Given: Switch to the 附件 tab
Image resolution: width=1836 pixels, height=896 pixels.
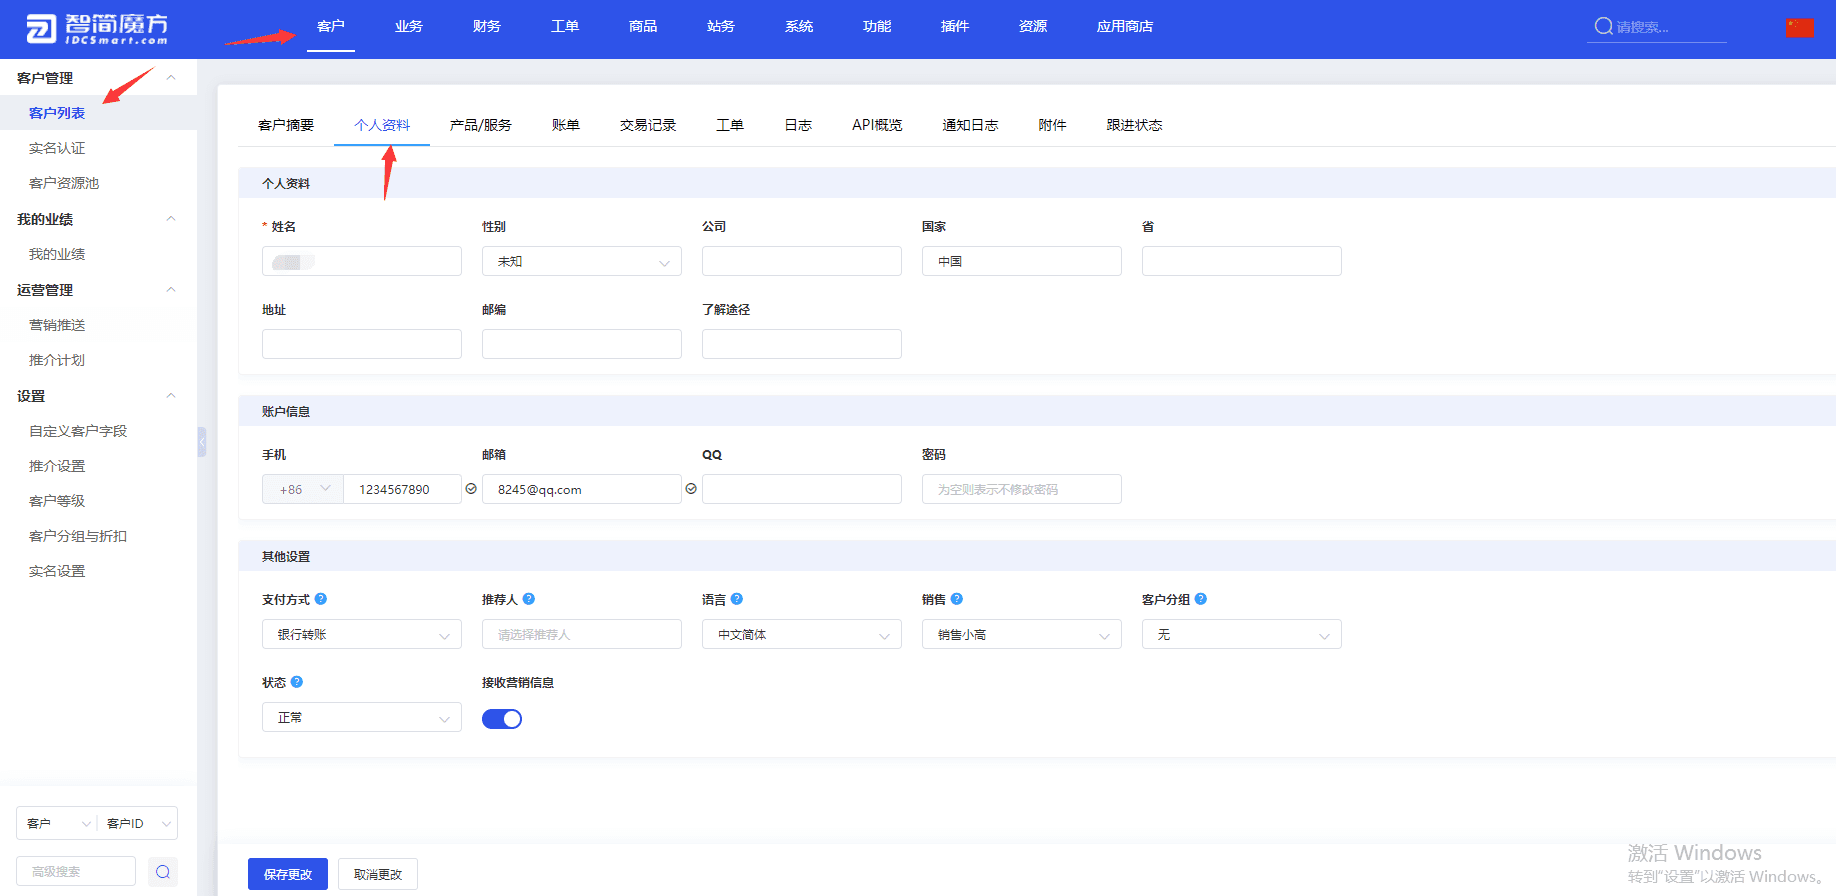Looking at the screenshot, I should click(1052, 125).
